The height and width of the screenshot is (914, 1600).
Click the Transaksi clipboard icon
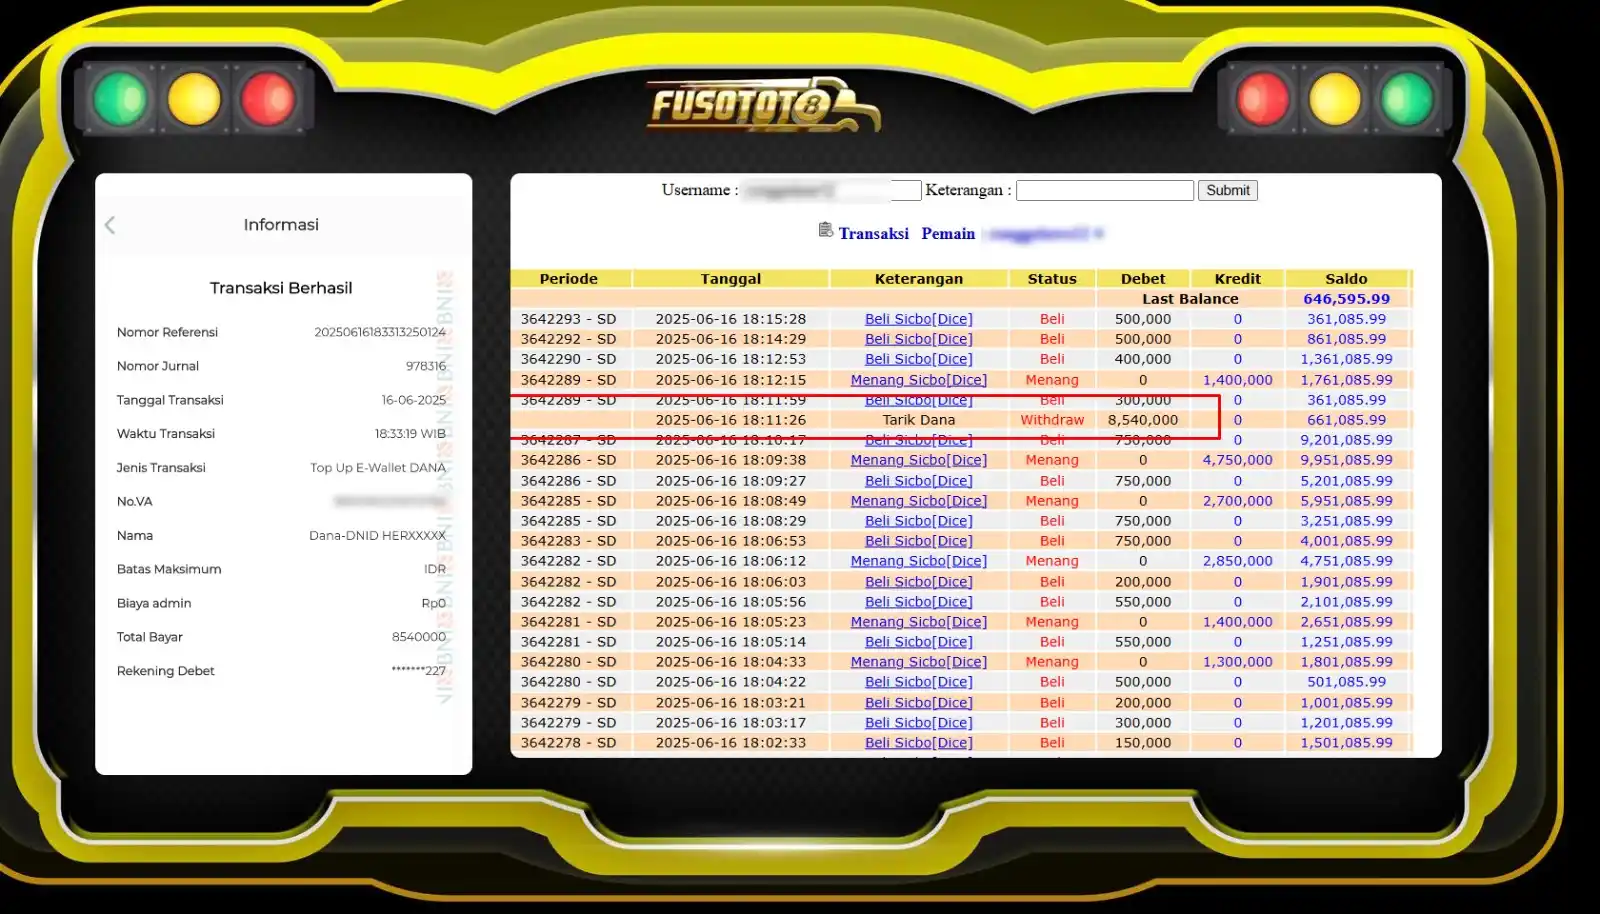click(x=825, y=230)
